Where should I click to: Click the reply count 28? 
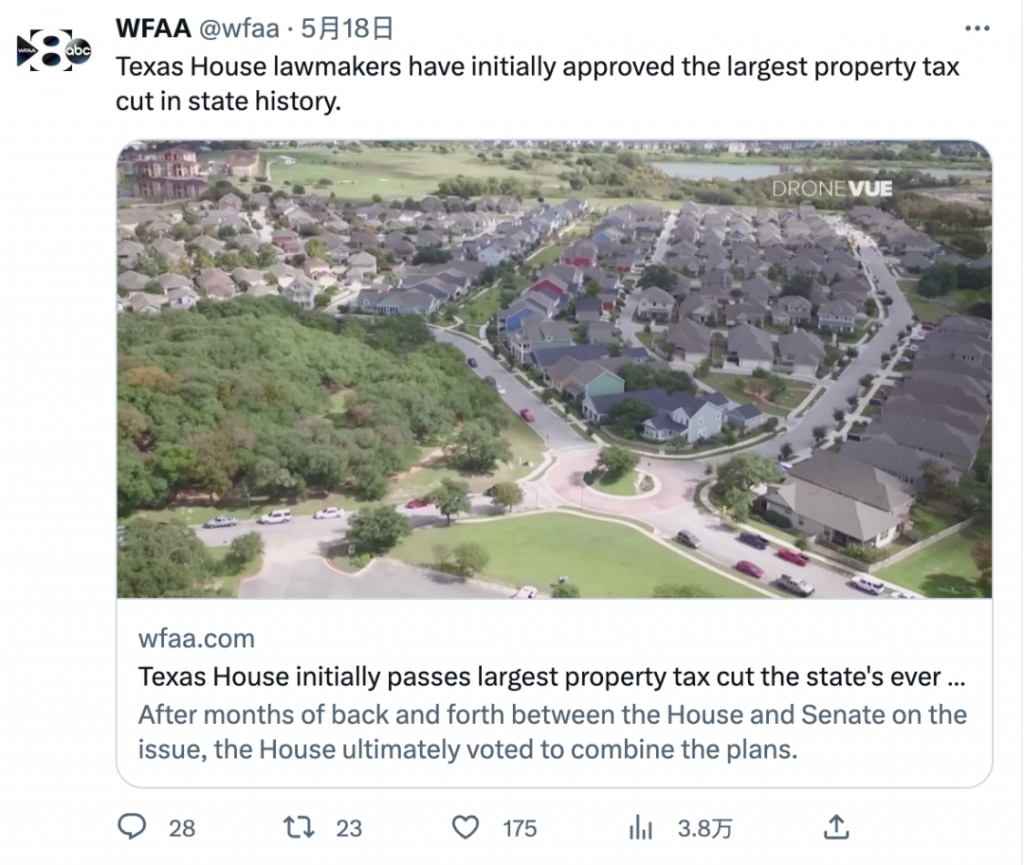182,828
